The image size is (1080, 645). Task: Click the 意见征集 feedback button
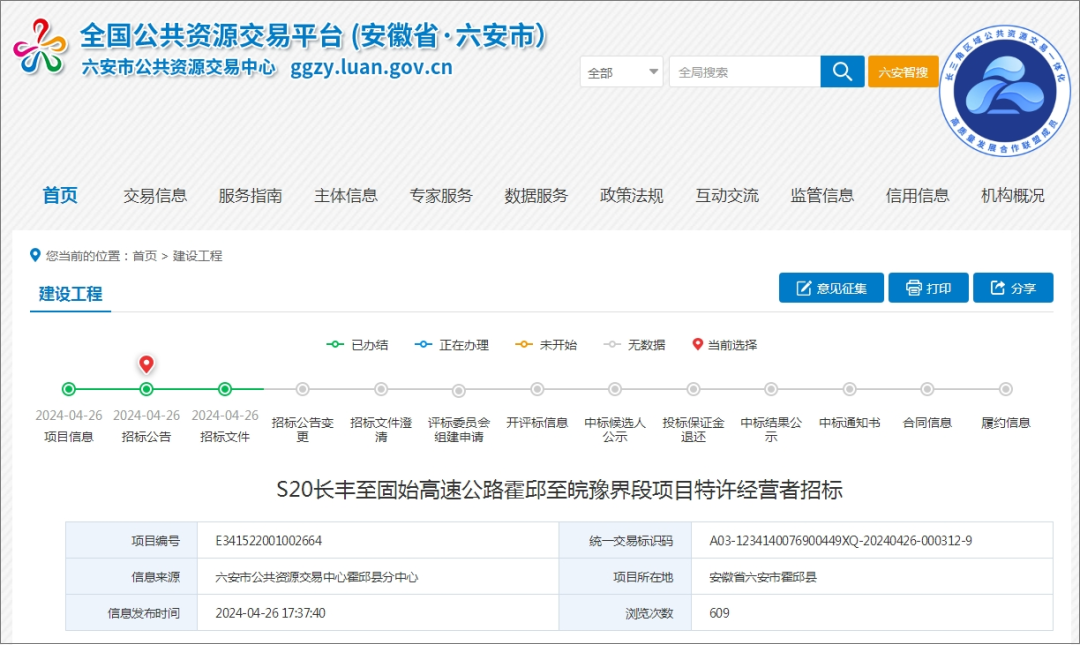[x=831, y=288]
